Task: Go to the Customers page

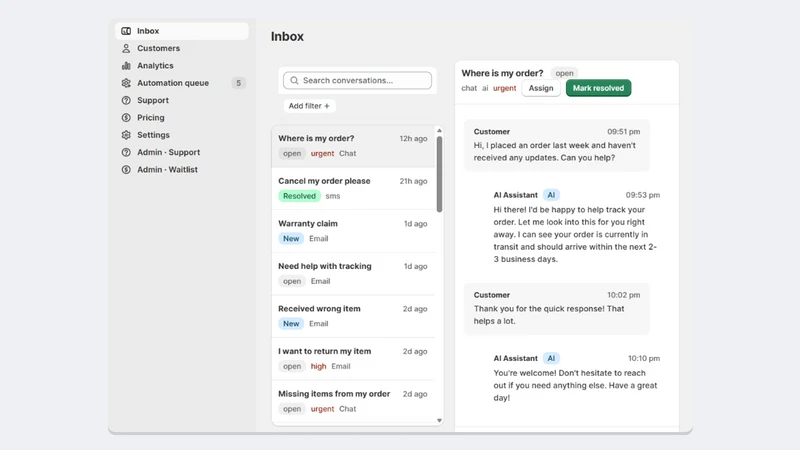Action: 182,48
